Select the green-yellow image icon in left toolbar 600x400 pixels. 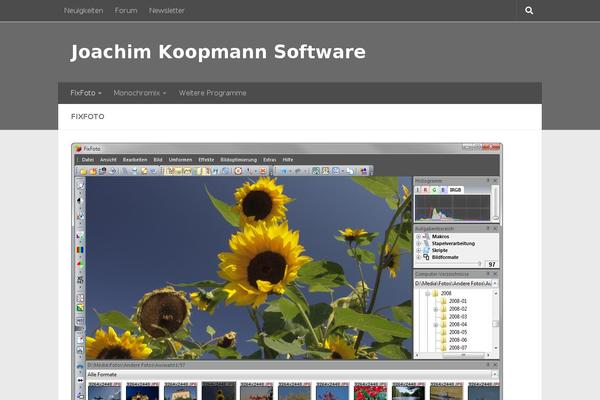tap(80, 308)
